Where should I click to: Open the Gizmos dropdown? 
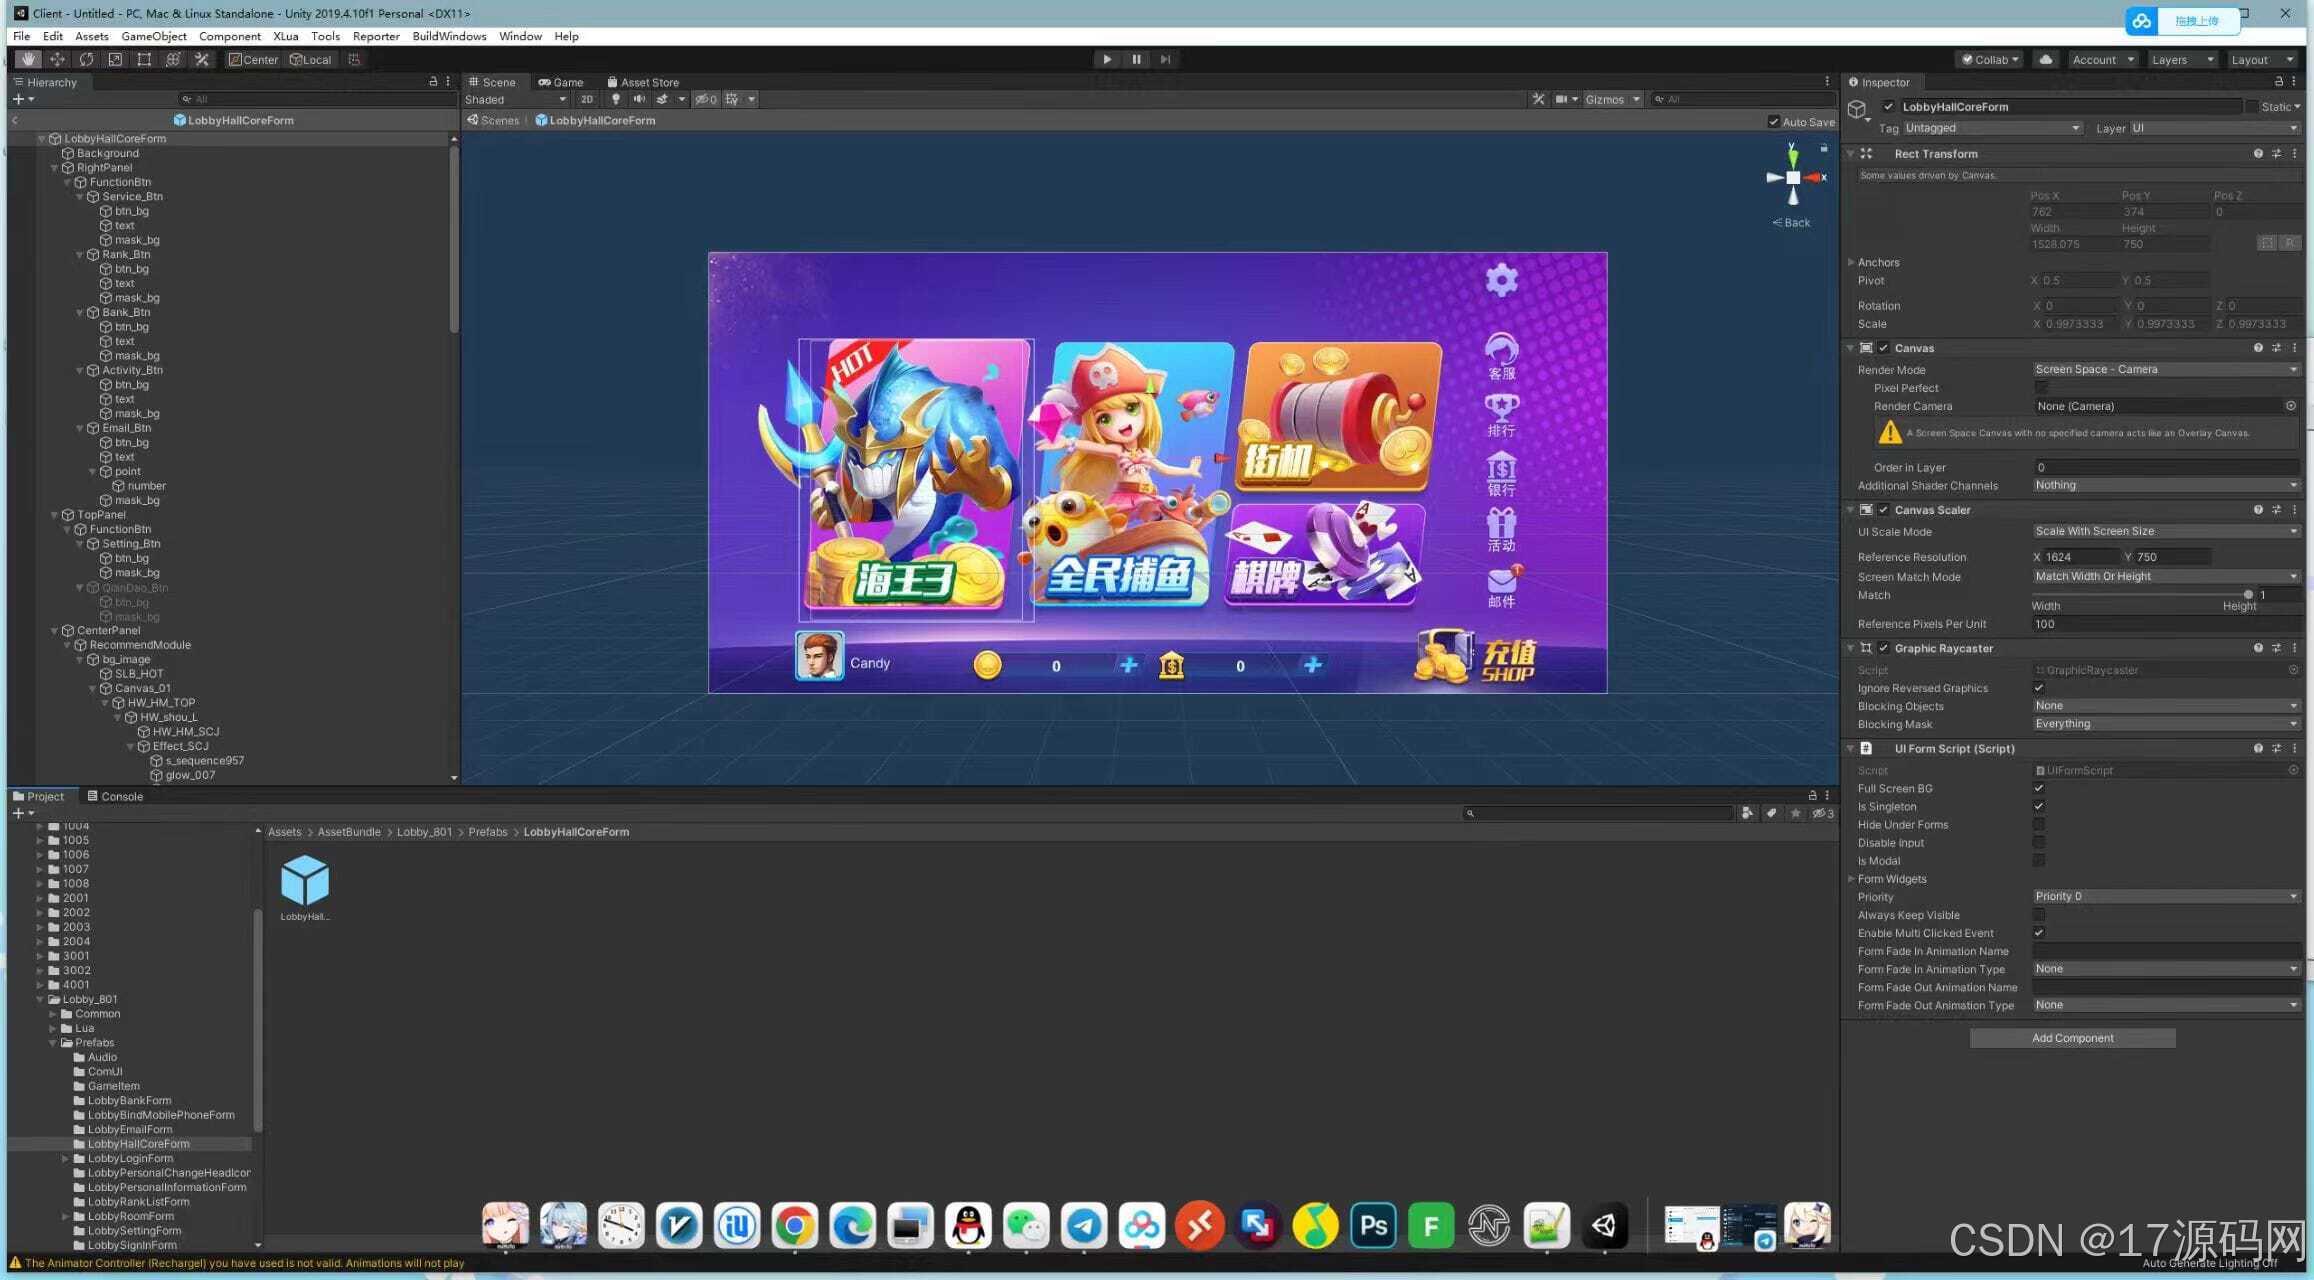point(1612,99)
